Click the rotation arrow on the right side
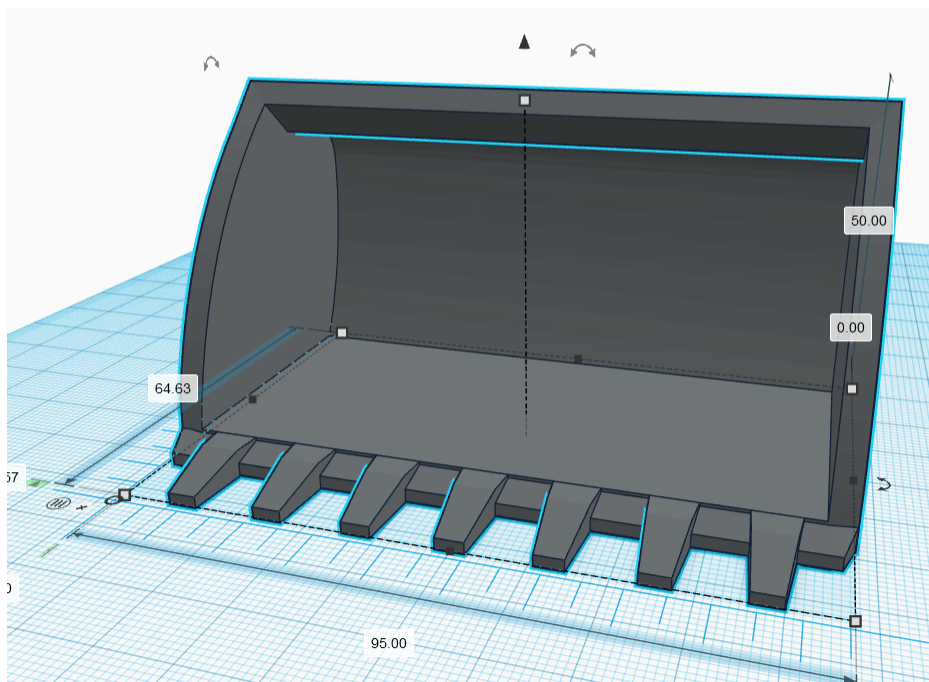The width and height of the screenshot is (929, 682). (884, 484)
